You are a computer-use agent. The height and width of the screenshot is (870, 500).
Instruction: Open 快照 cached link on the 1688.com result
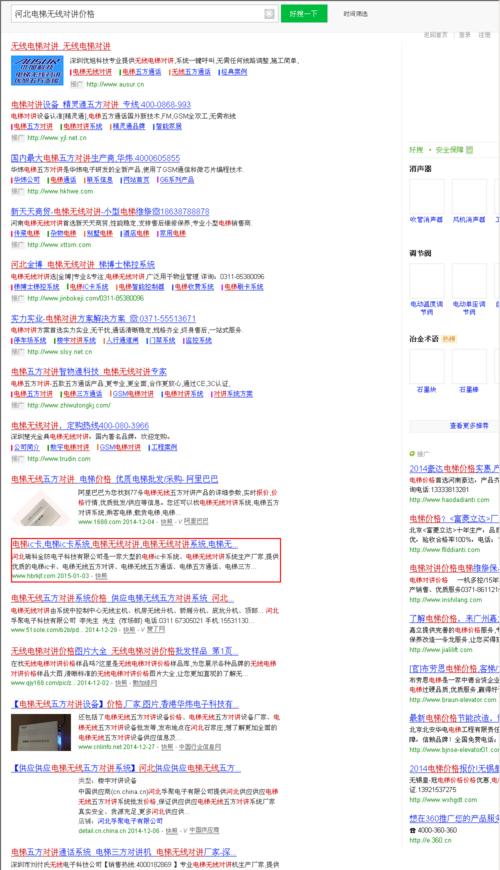[x=166, y=522]
